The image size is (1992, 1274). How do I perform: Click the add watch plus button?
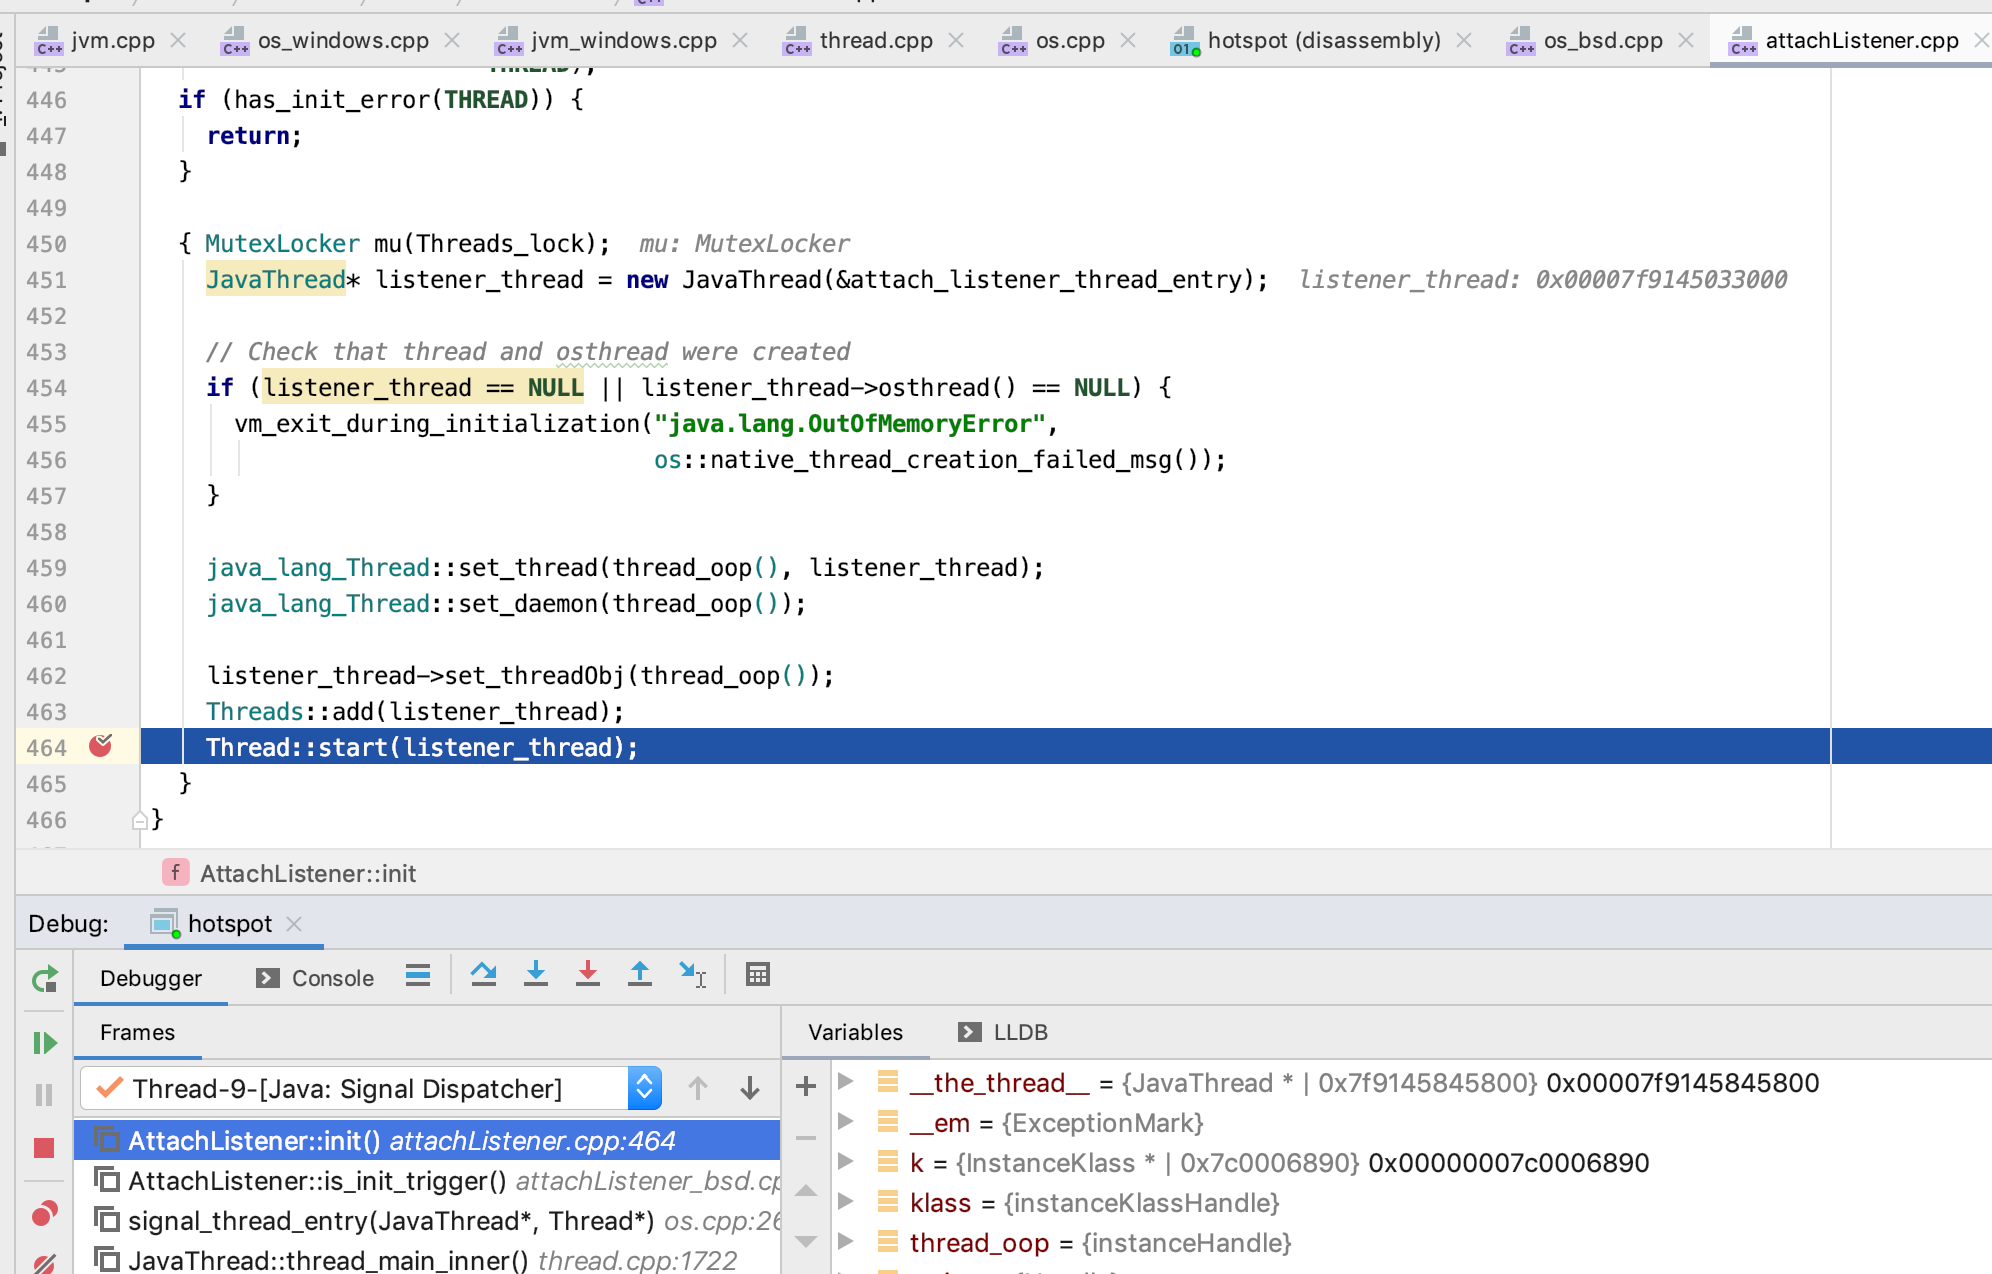pyautogui.click(x=806, y=1086)
